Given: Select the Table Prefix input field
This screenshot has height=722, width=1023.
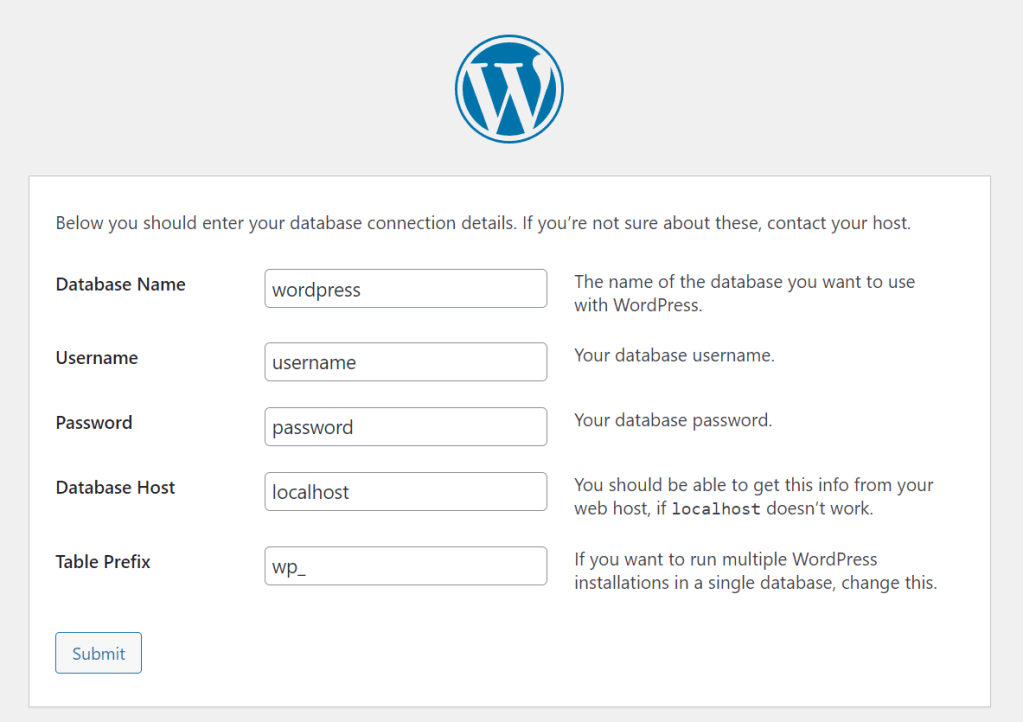Looking at the screenshot, I should [405, 566].
